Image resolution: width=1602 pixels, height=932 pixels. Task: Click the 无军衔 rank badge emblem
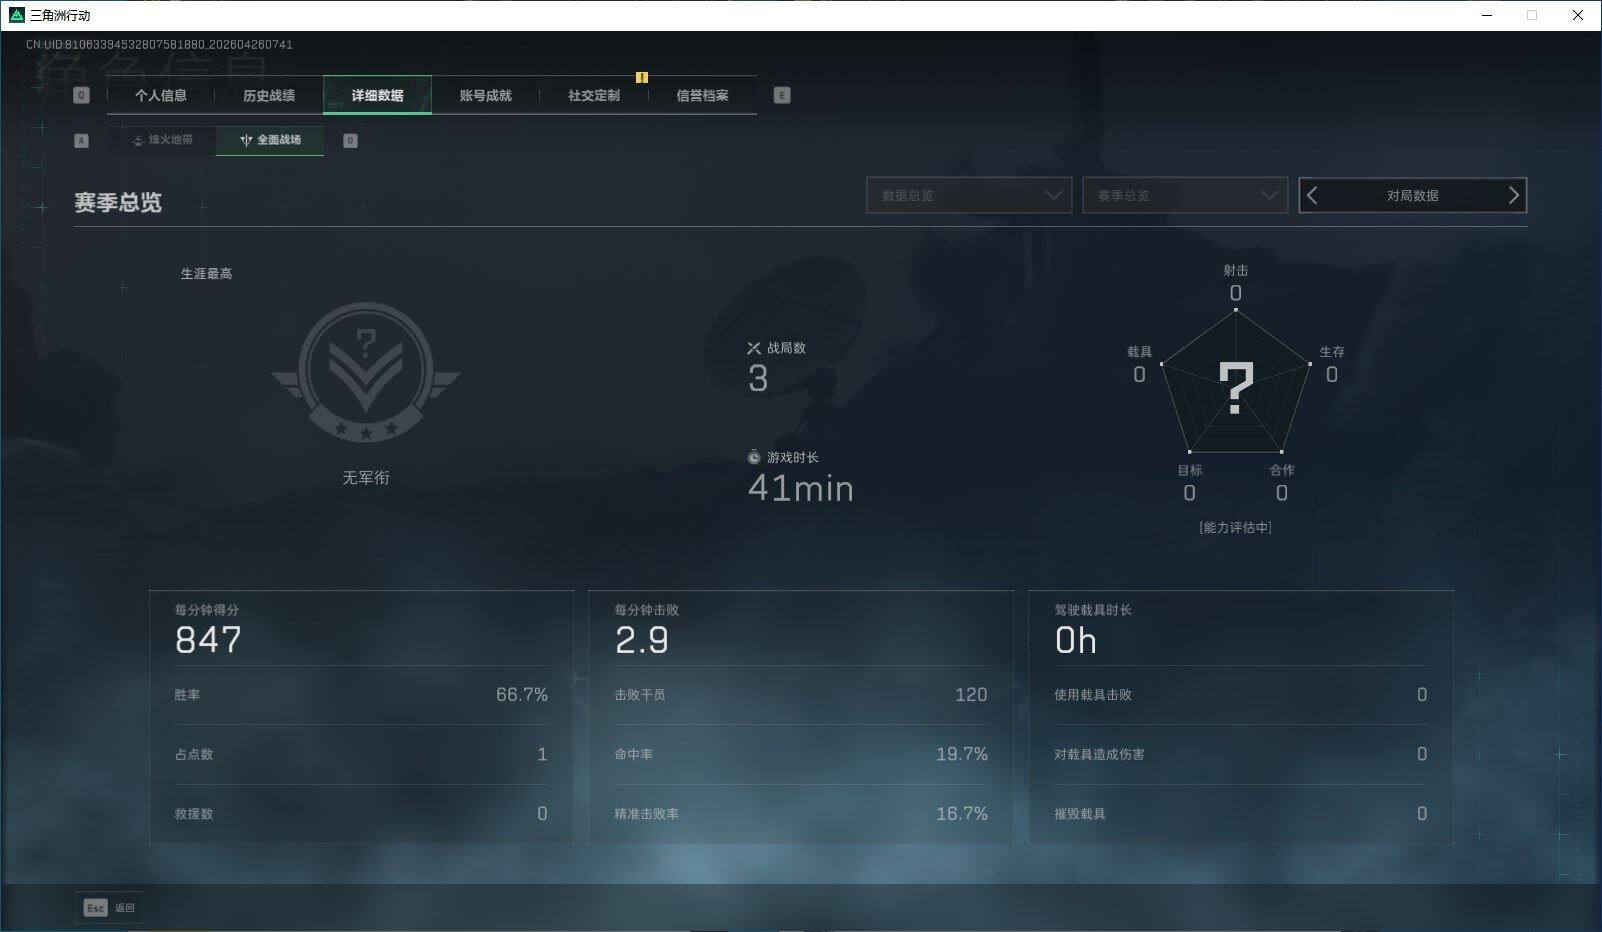click(366, 371)
